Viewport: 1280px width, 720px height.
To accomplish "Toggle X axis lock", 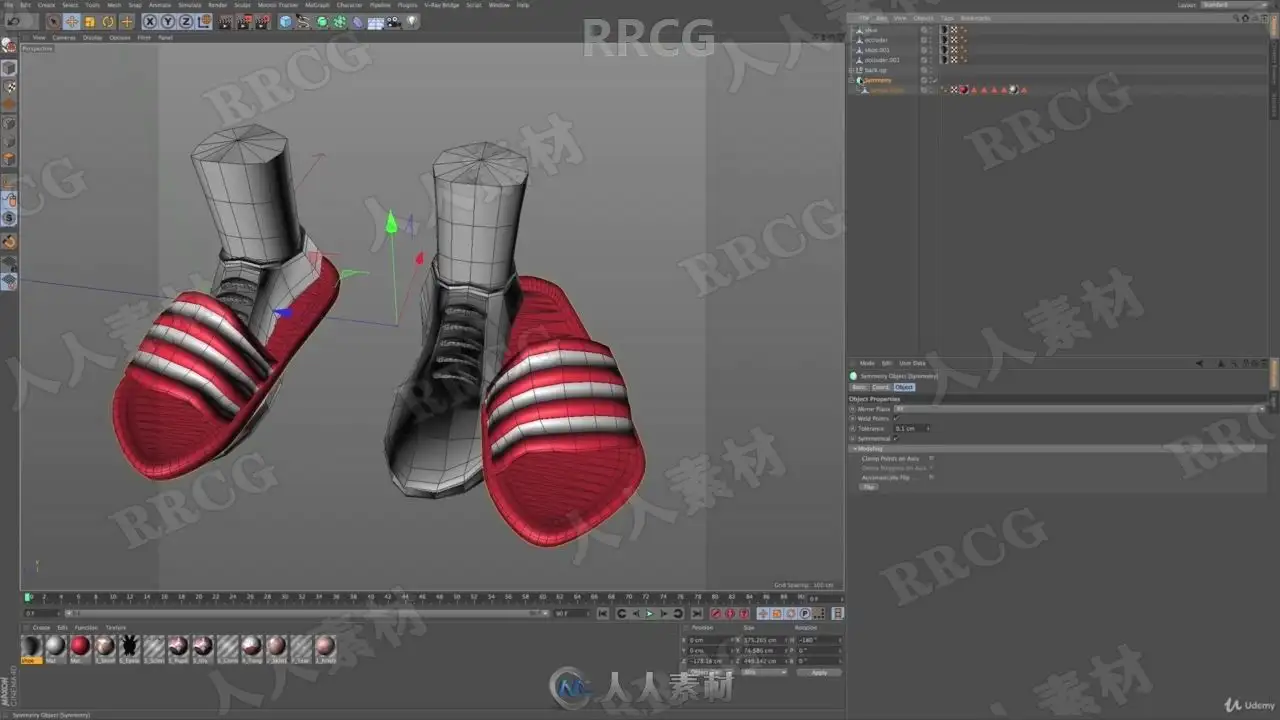I will [x=150, y=22].
